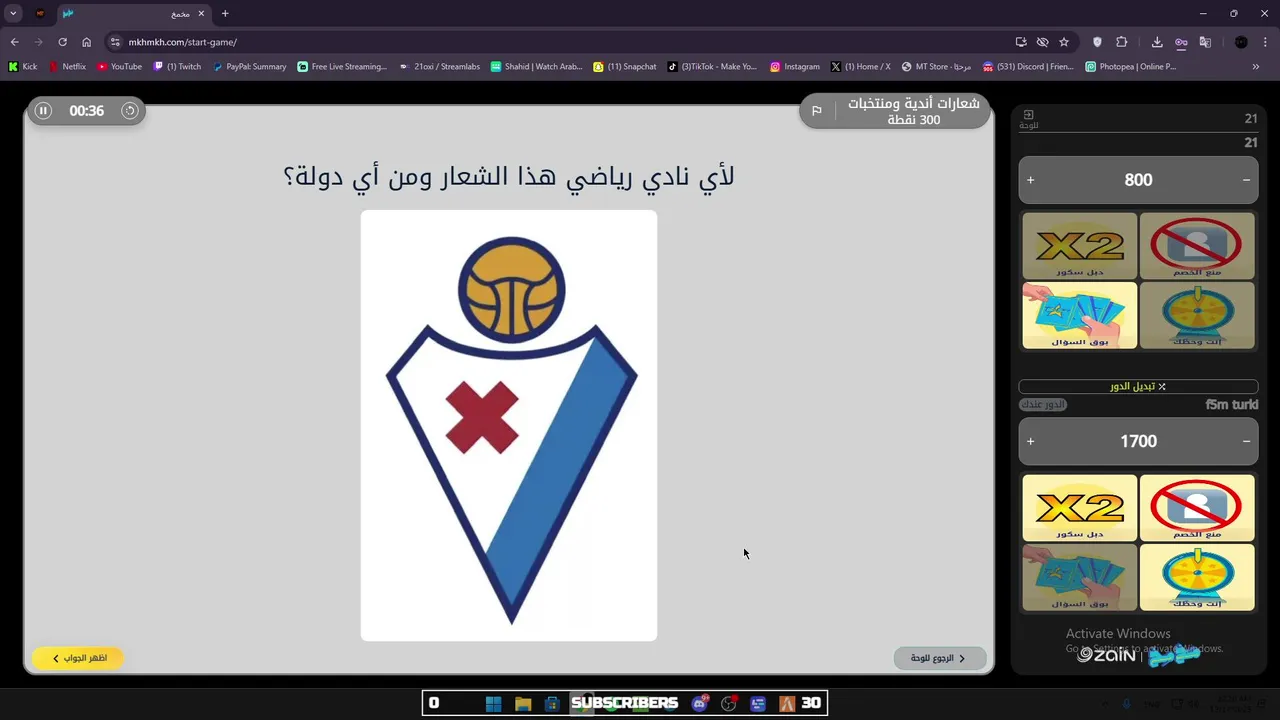This screenshot has height=720, width=1280.
Task: Switch to the first pinned tab
Action: point(40,14)
